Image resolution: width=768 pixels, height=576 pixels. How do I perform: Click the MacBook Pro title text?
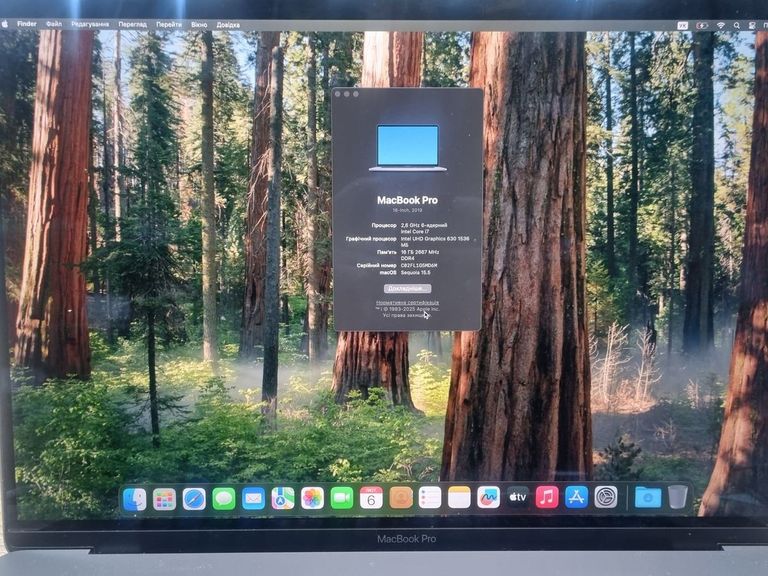coord(408,200)
